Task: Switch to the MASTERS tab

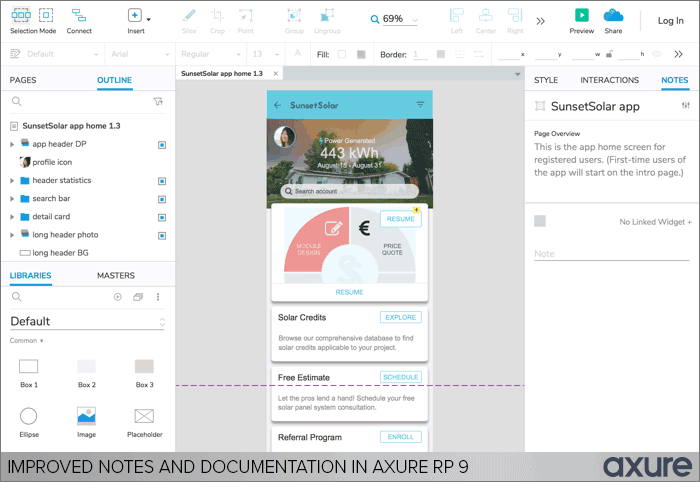Action: coord(116,275)
